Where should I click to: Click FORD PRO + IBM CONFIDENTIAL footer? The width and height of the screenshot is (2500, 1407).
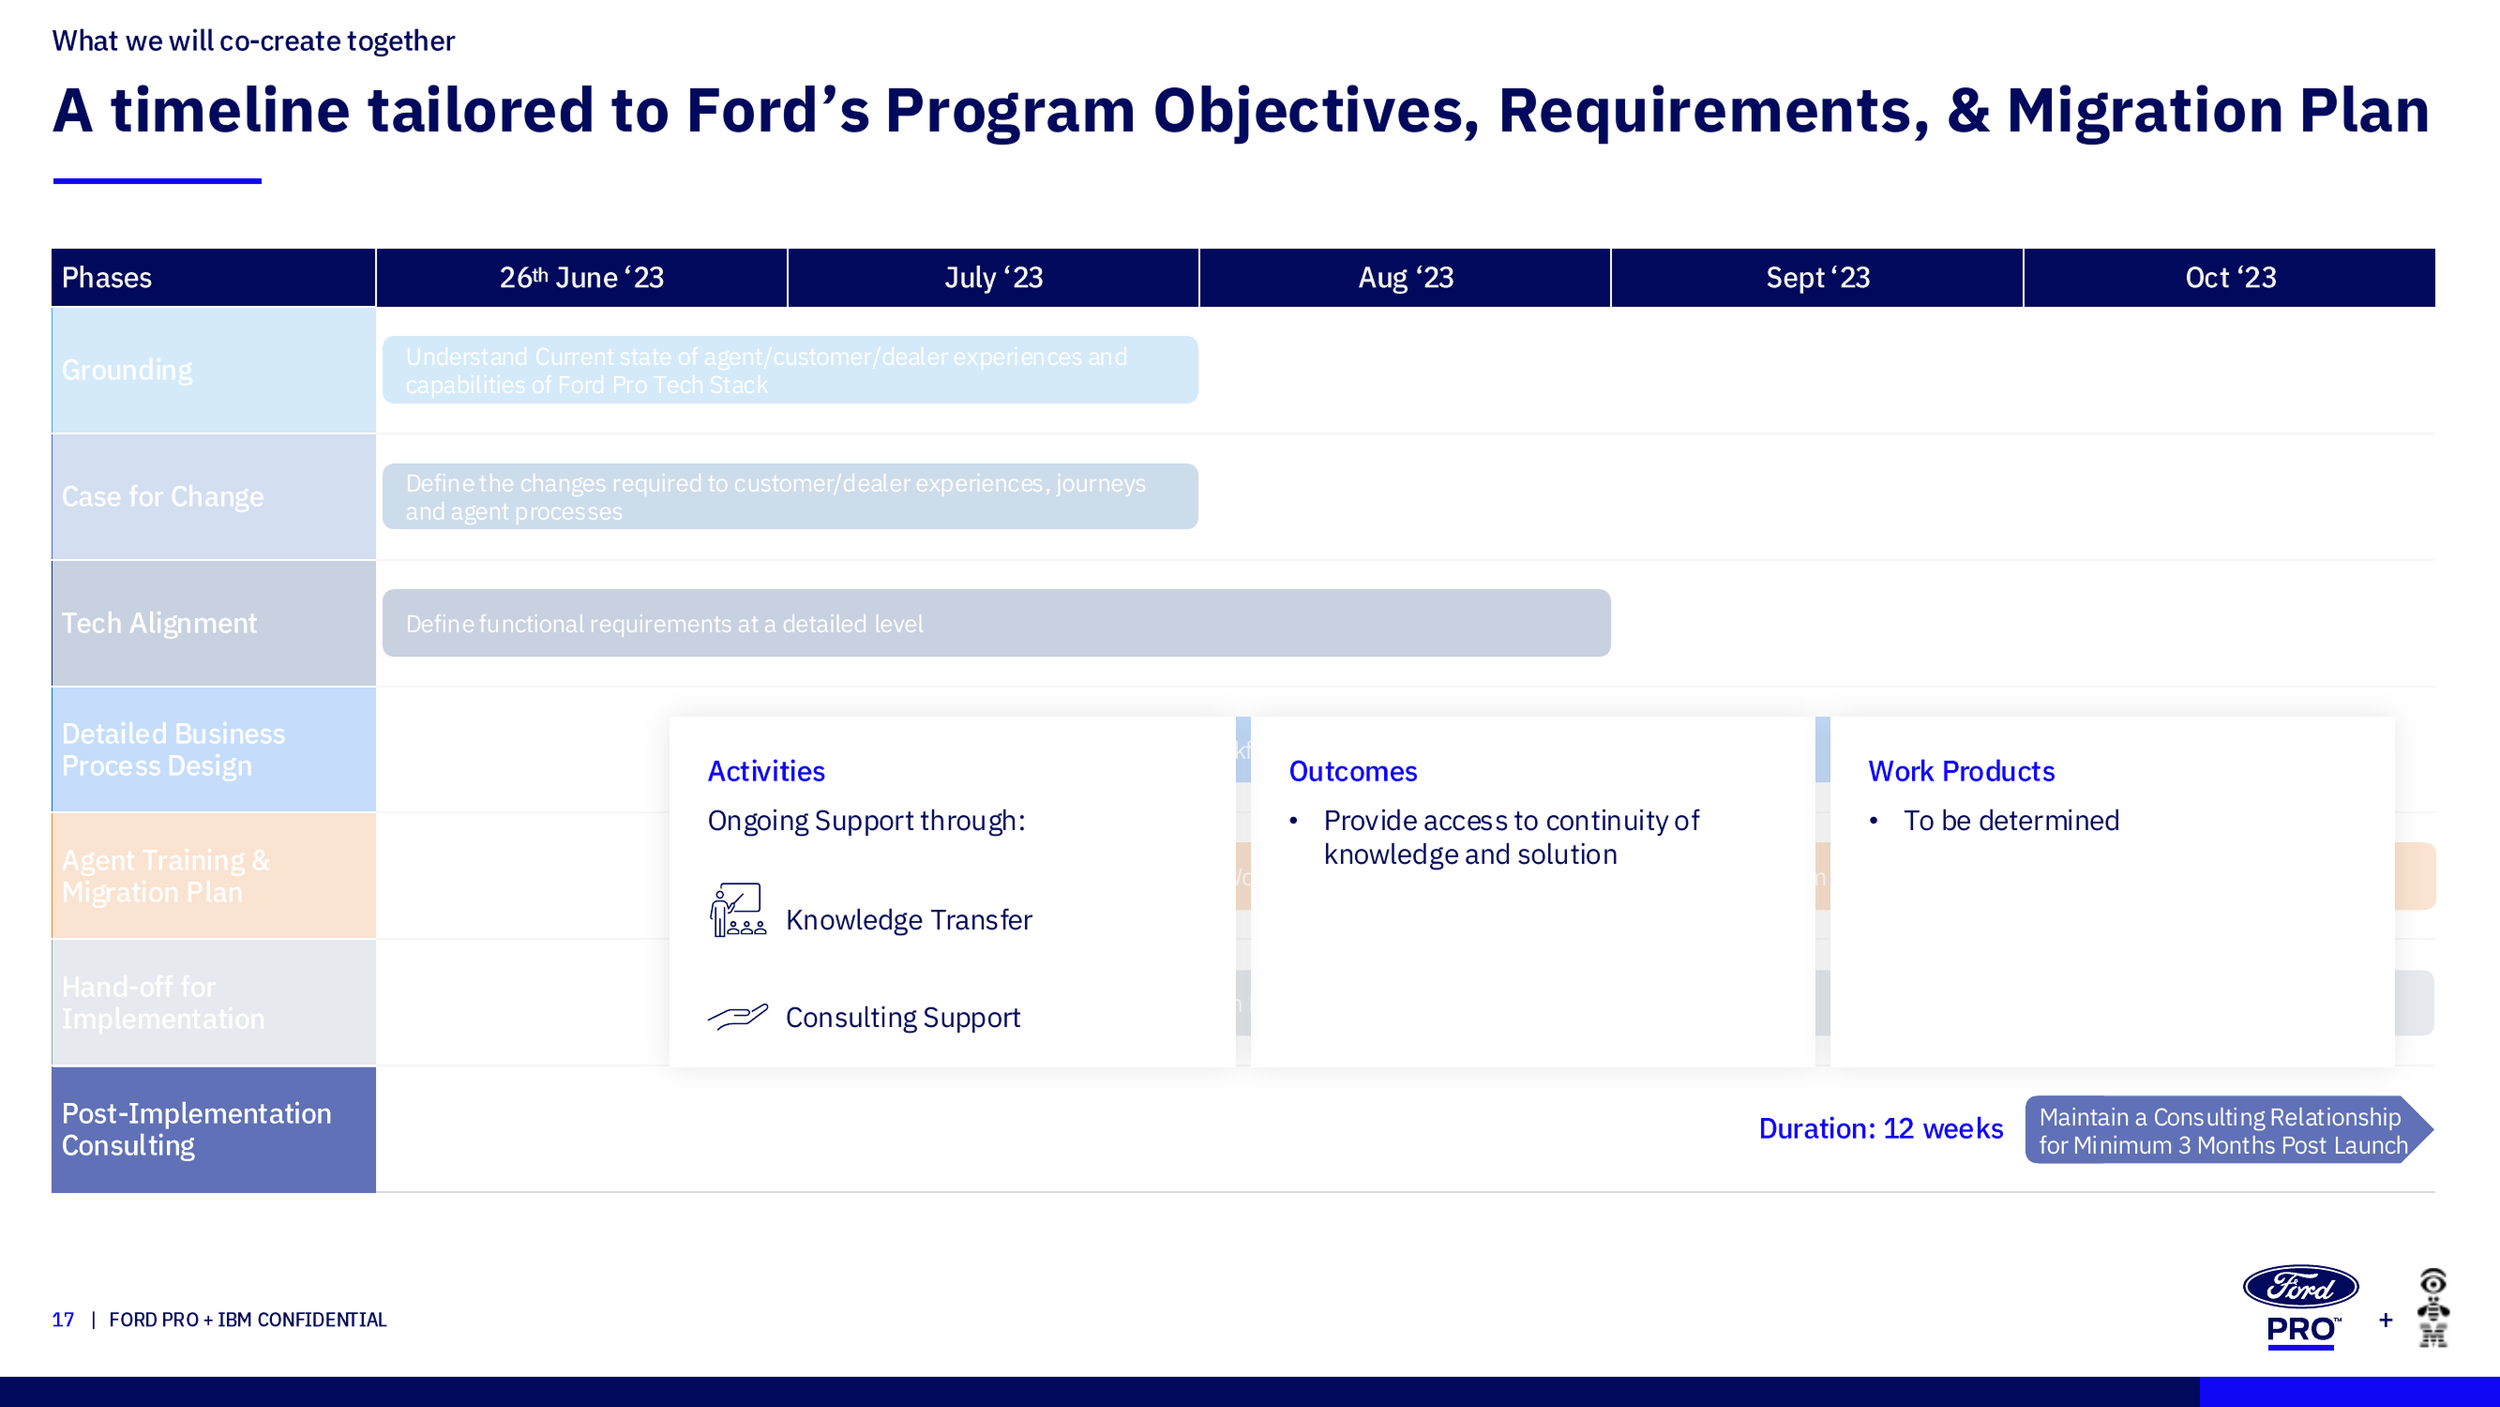click(x=247, y=1320)
